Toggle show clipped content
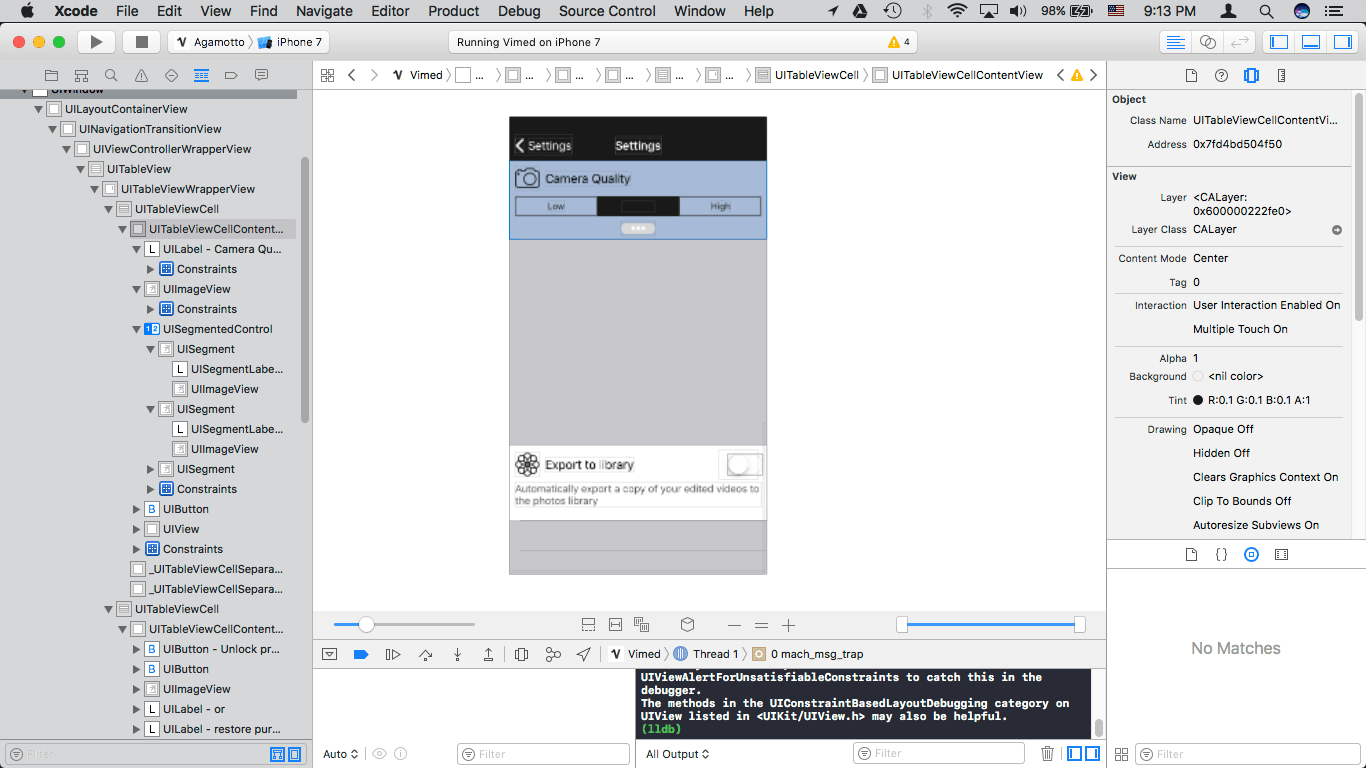Screen dimensions: 1366x768 [x=588, y=624]
